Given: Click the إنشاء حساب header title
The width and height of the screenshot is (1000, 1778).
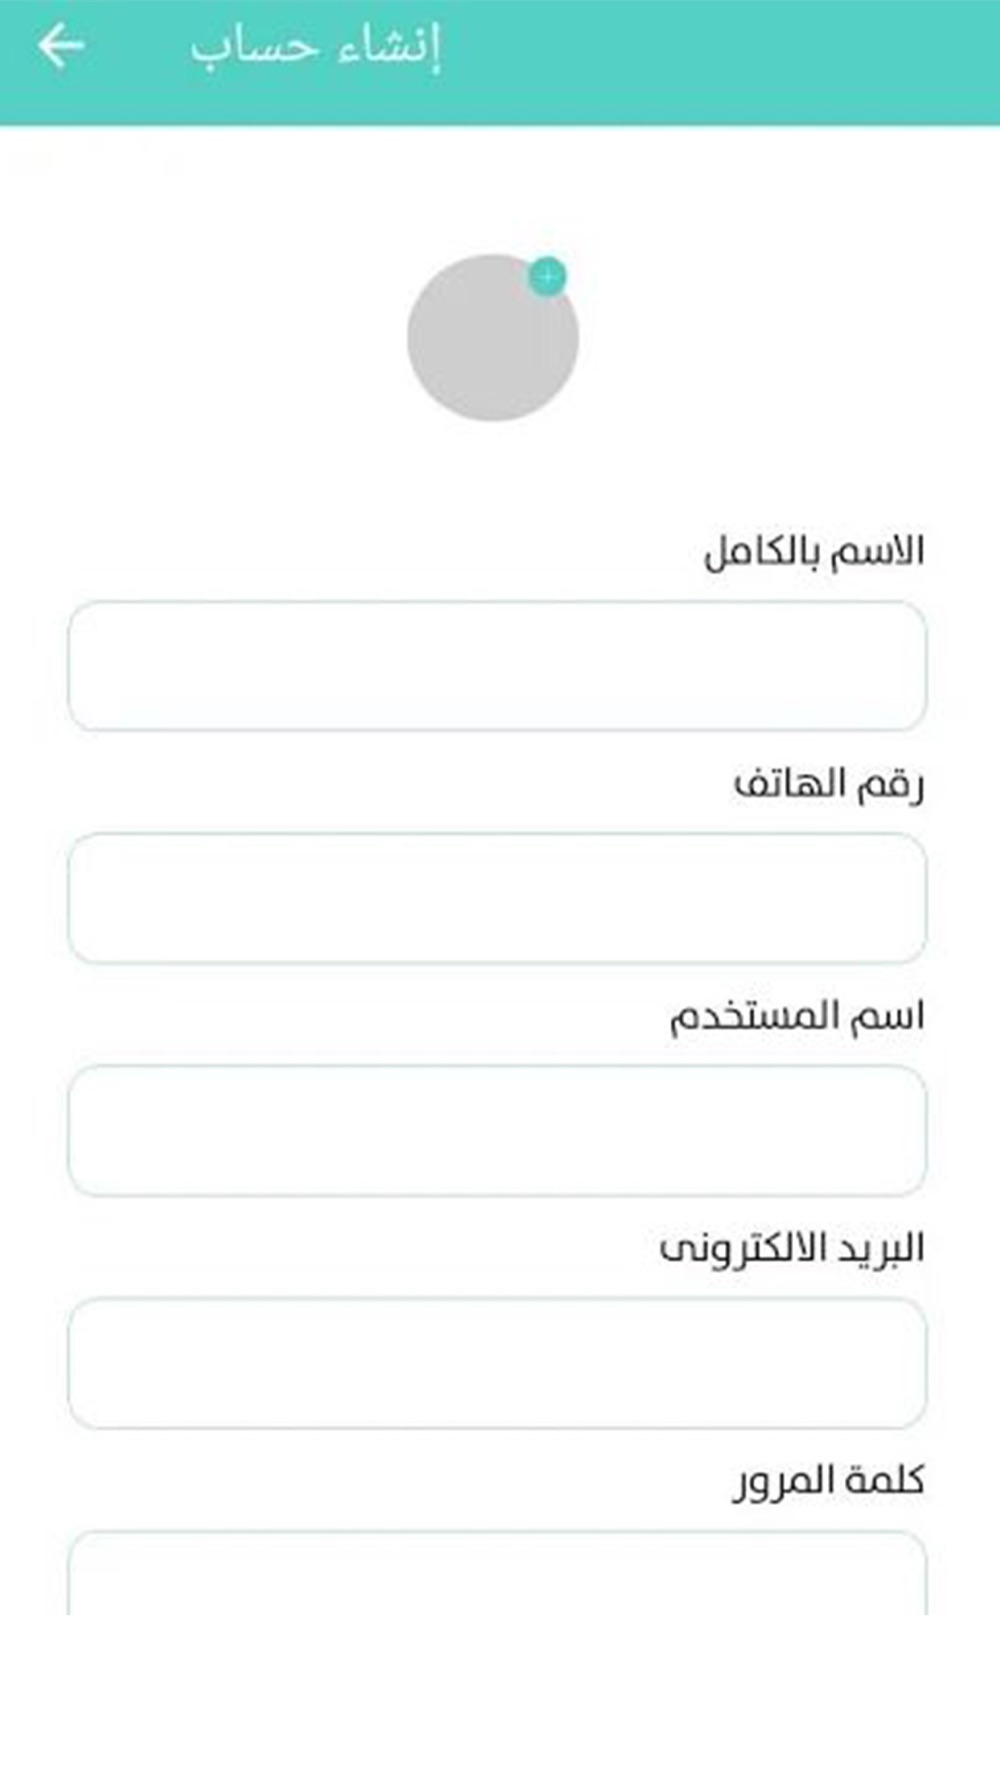Looking at the screenshot, I should [316, 47].
